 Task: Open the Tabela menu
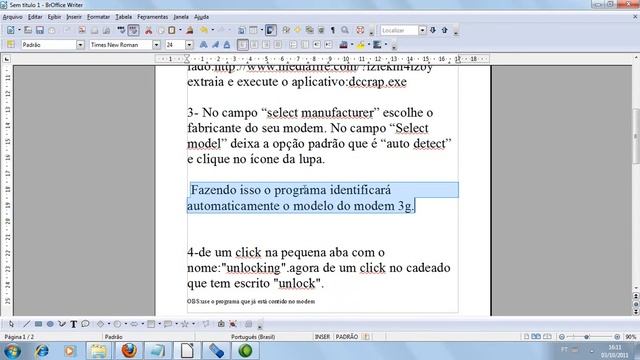(123, 17)
